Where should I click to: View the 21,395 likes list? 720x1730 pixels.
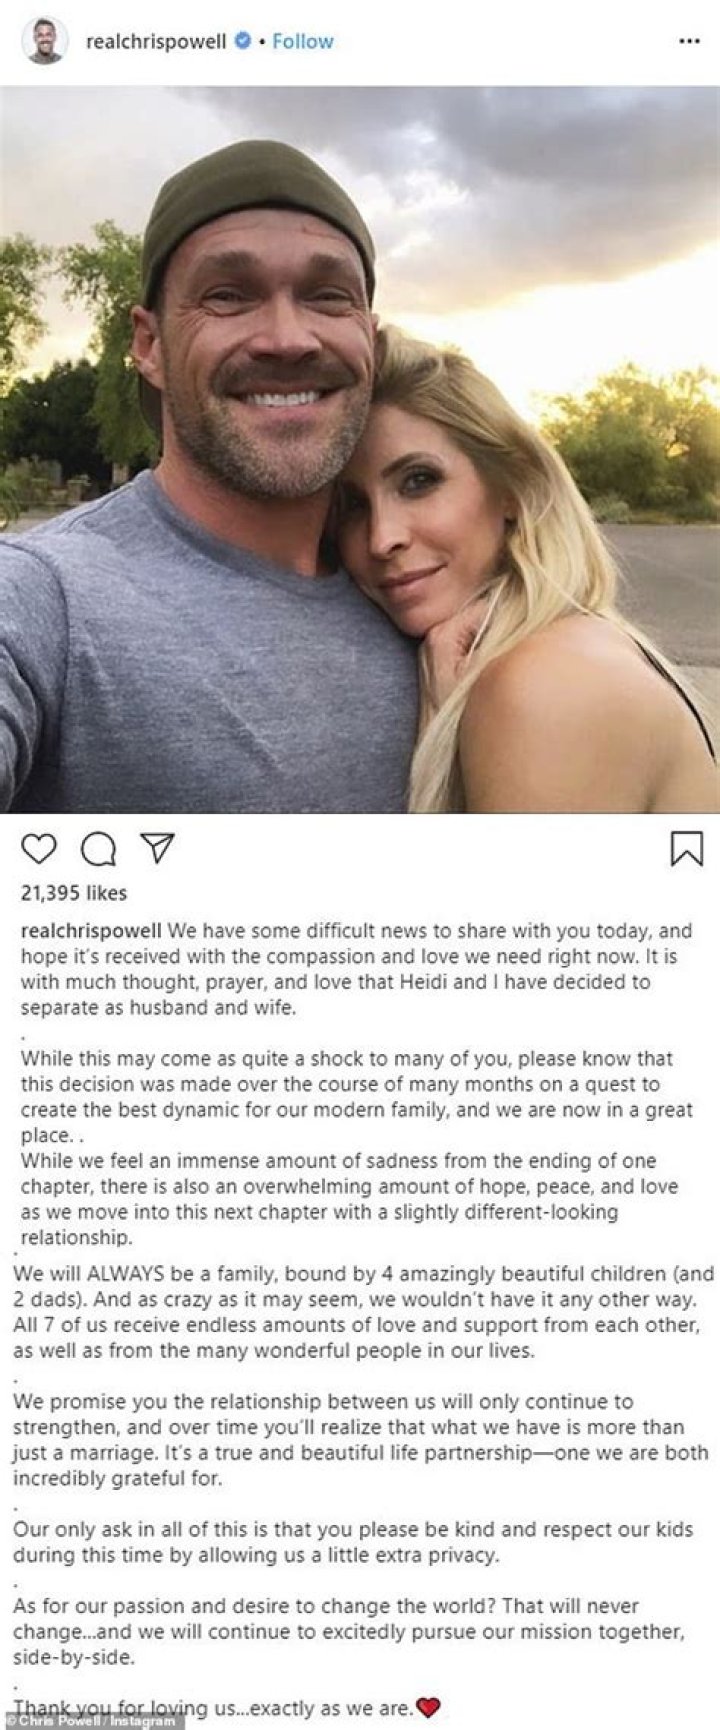(74, 893)
